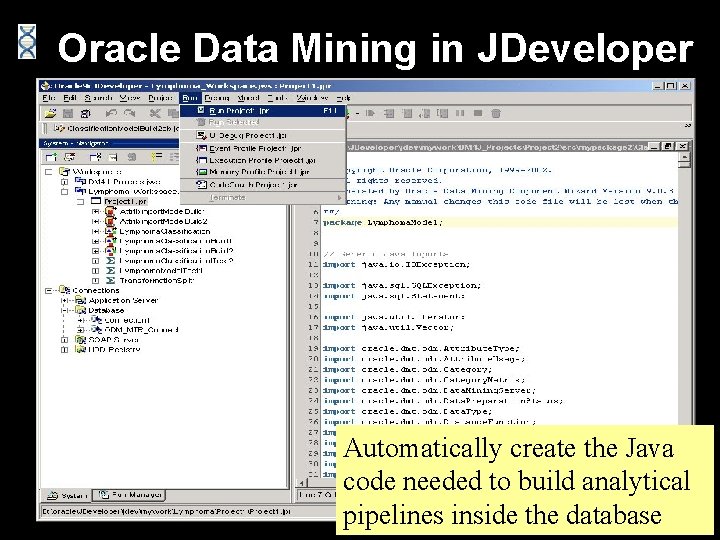Collapse the Database node under Connections

[x=65, y=310]
